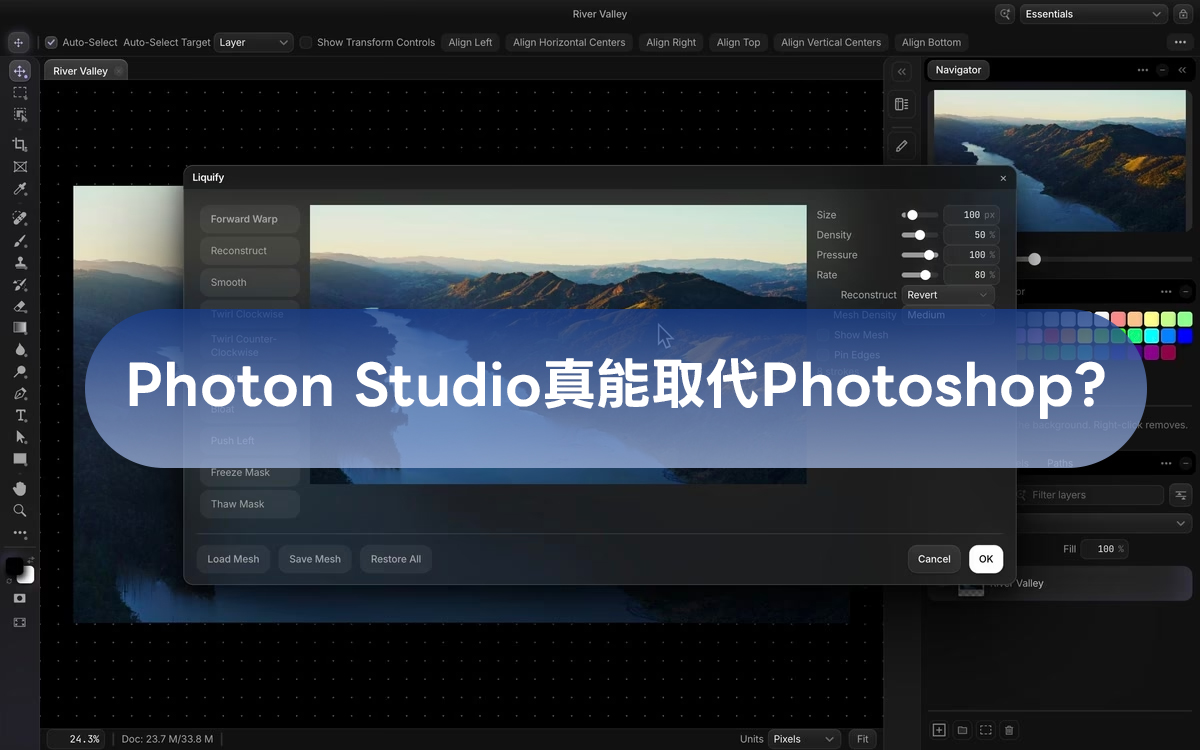This screenshot has width=1200, height=750.
Task: Toggle Quick Mask mode icon
Action: tap(20, 598)
